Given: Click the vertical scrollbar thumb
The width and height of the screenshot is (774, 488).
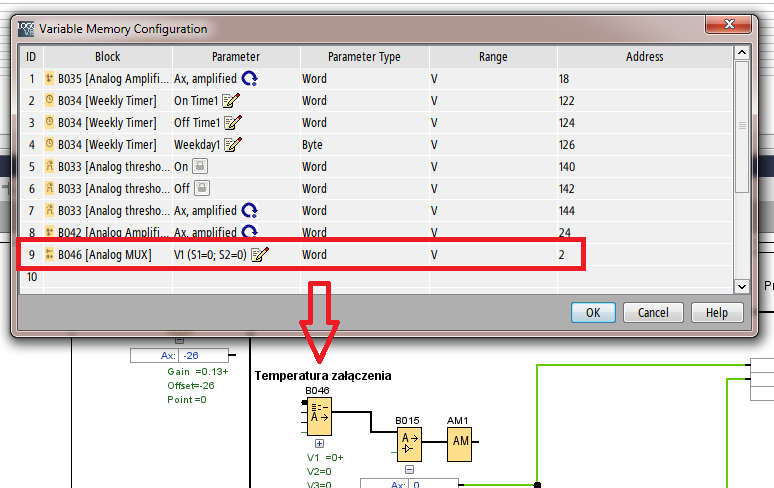Looking at the screenshot, I should 742,126.
